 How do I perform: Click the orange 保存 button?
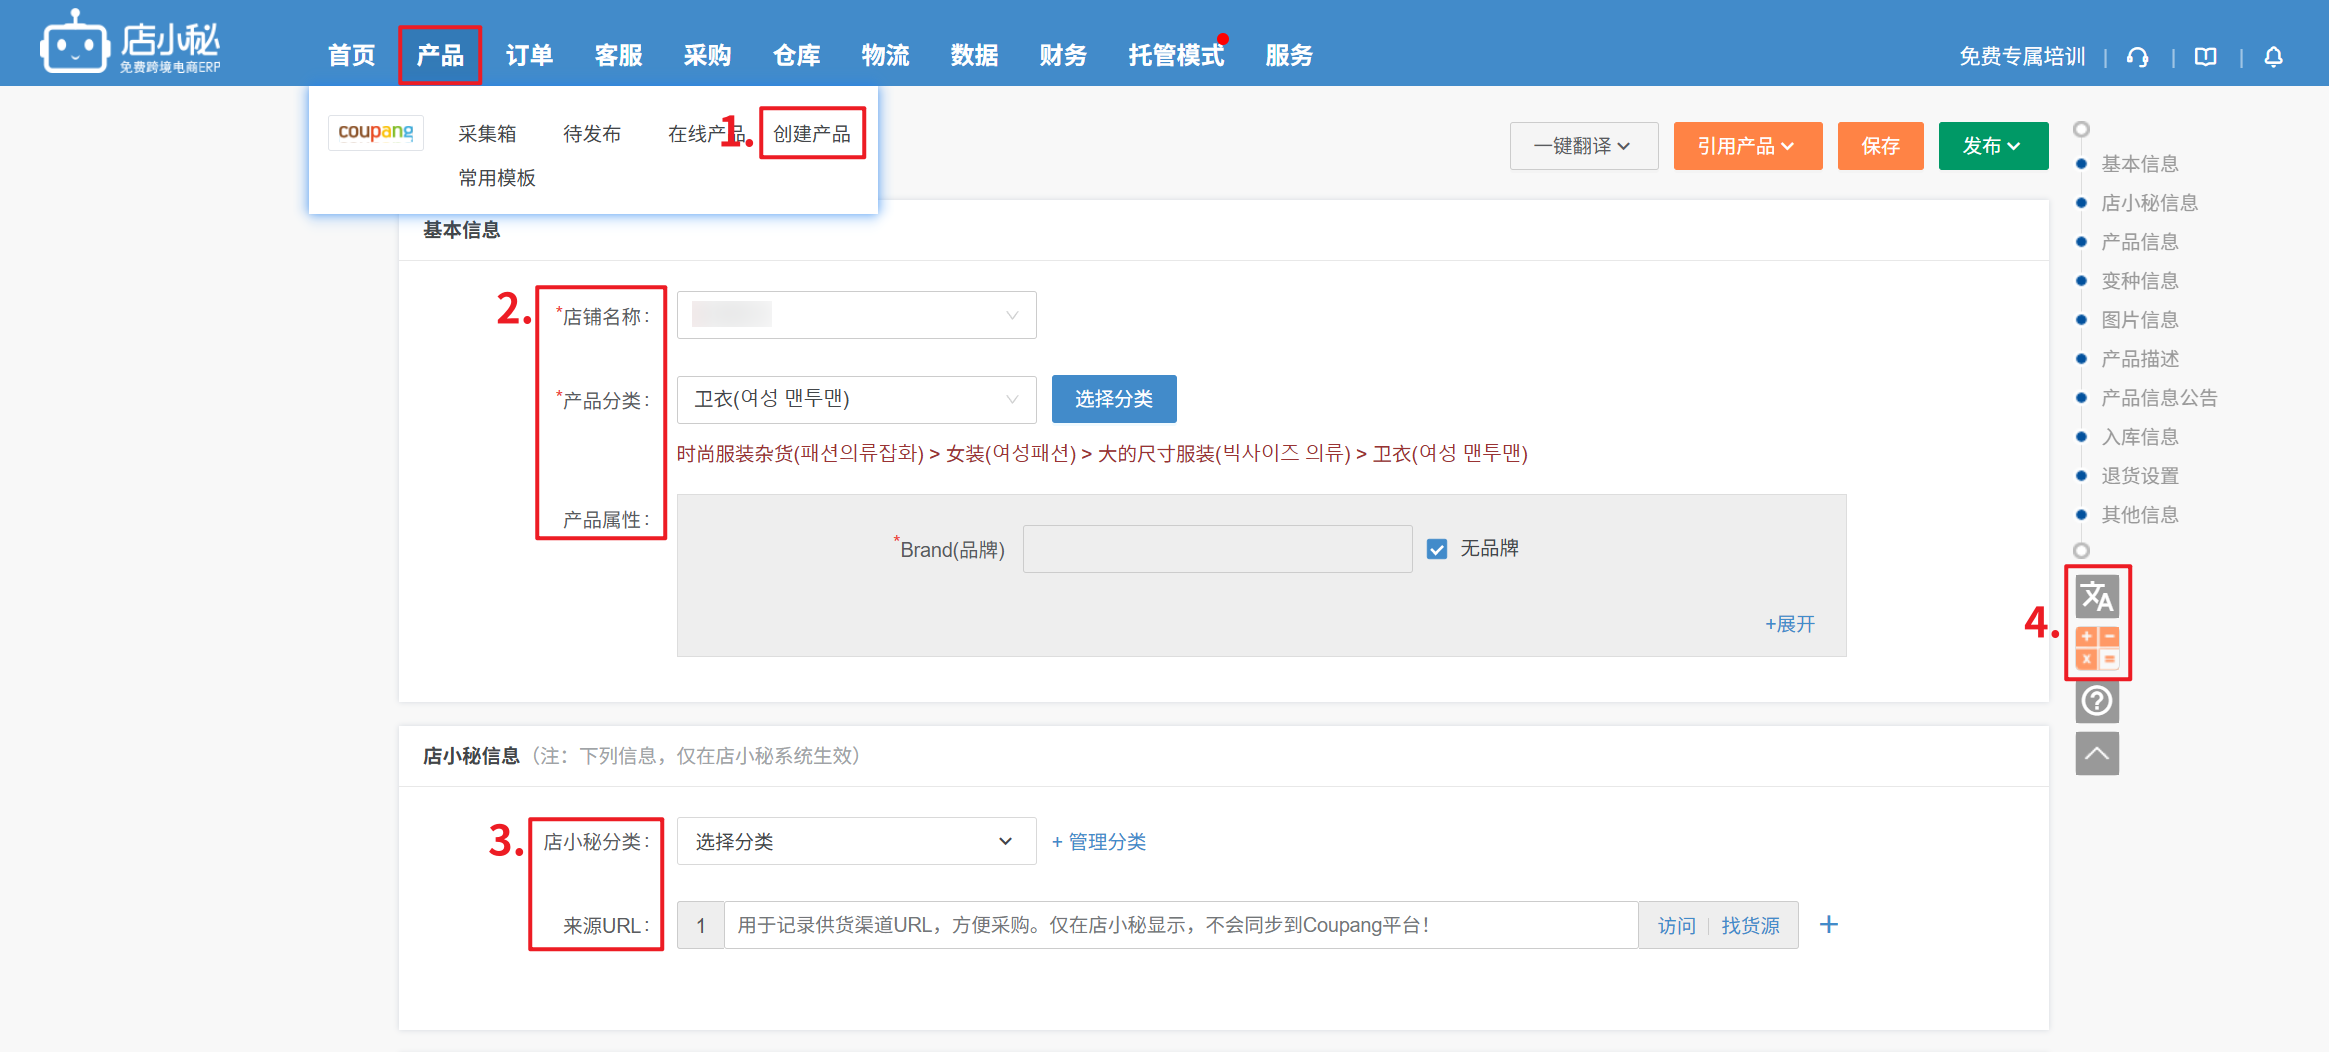(1880, 146)
